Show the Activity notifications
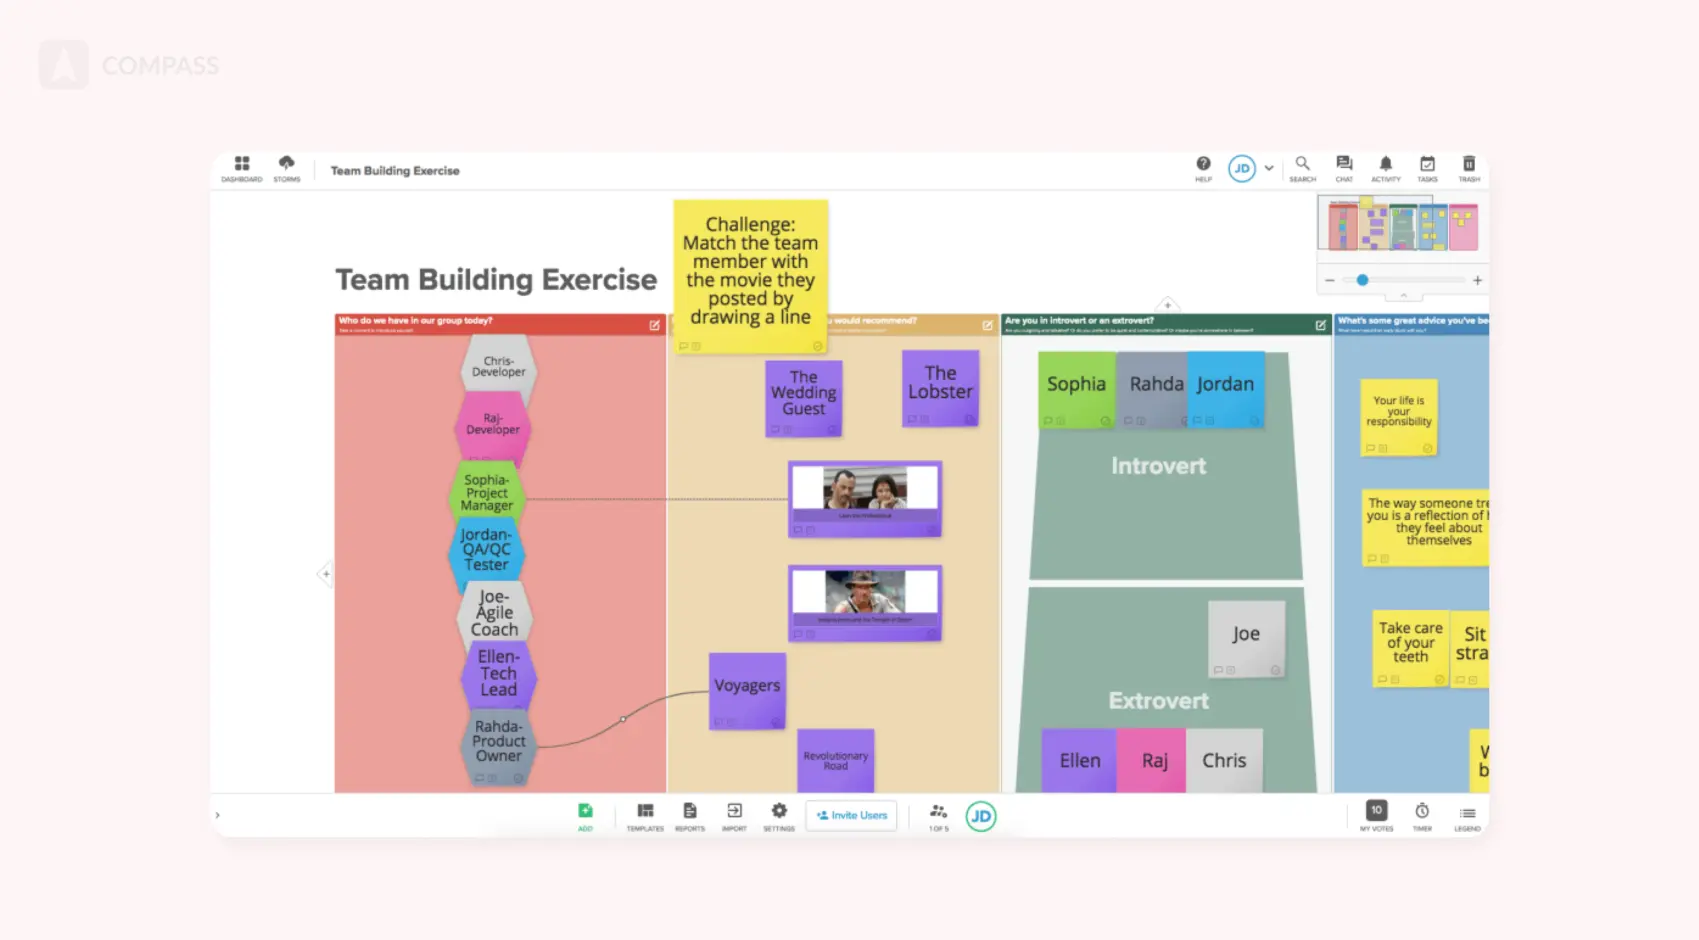The height and width of the screenshot is (940, 1699). coord(1385,168)
